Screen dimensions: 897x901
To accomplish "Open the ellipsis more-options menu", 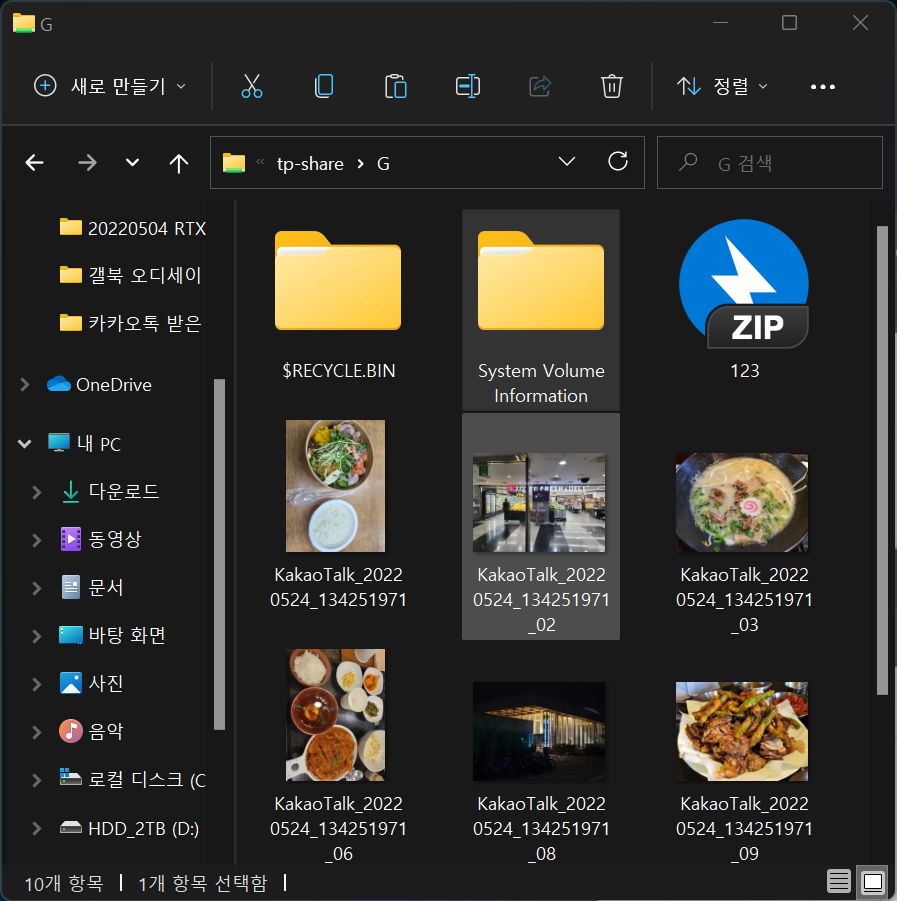I will pos(822,86).
